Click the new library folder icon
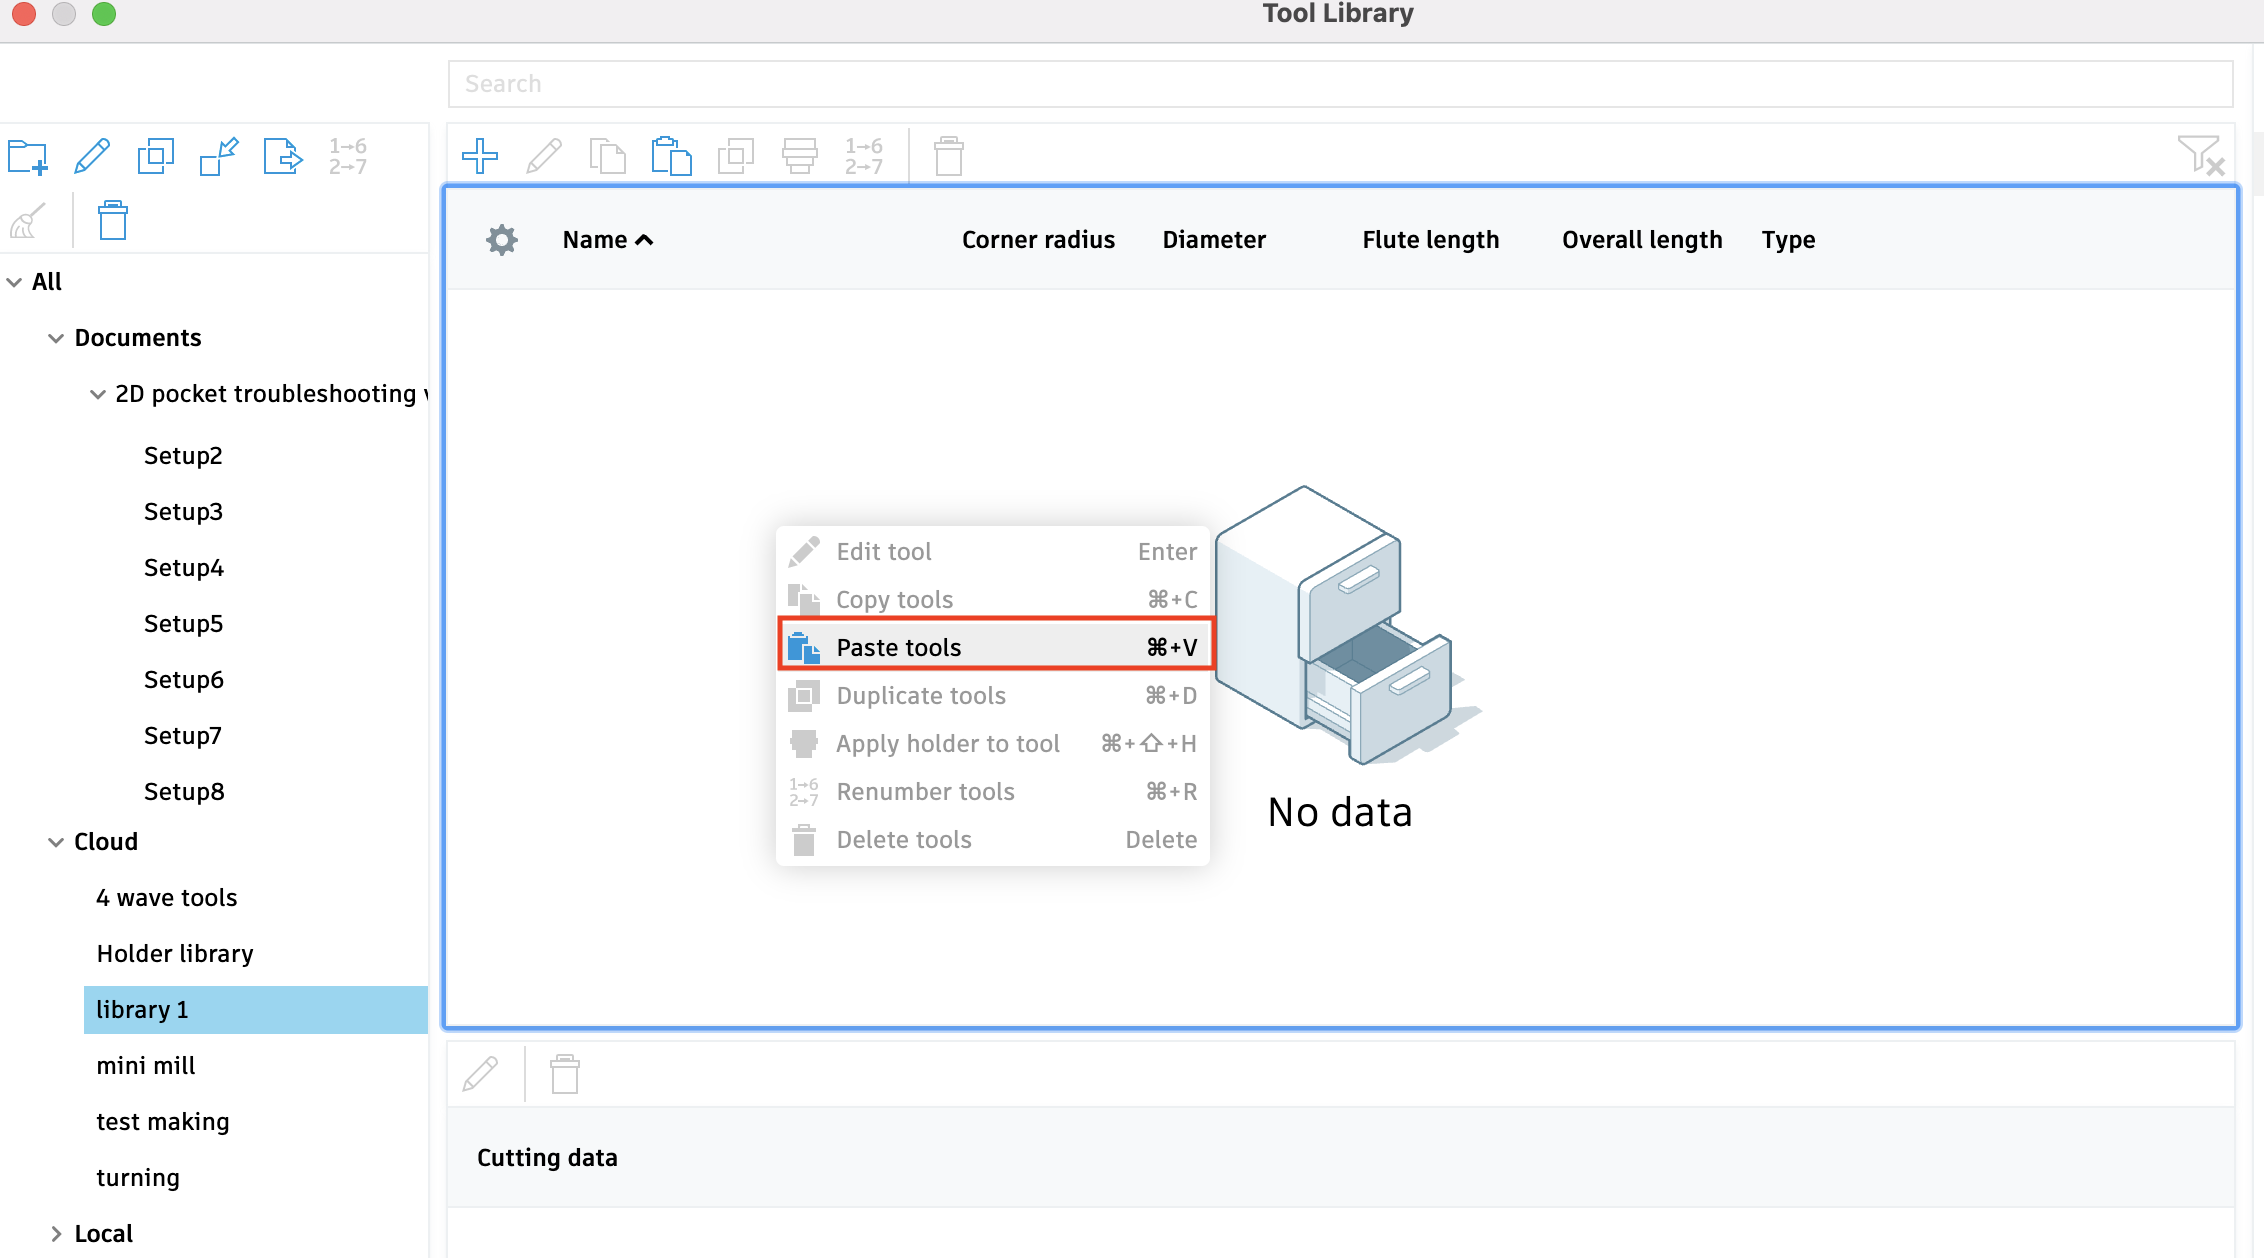This screenshot has width=2264, height=1258. tap(27, 157)
